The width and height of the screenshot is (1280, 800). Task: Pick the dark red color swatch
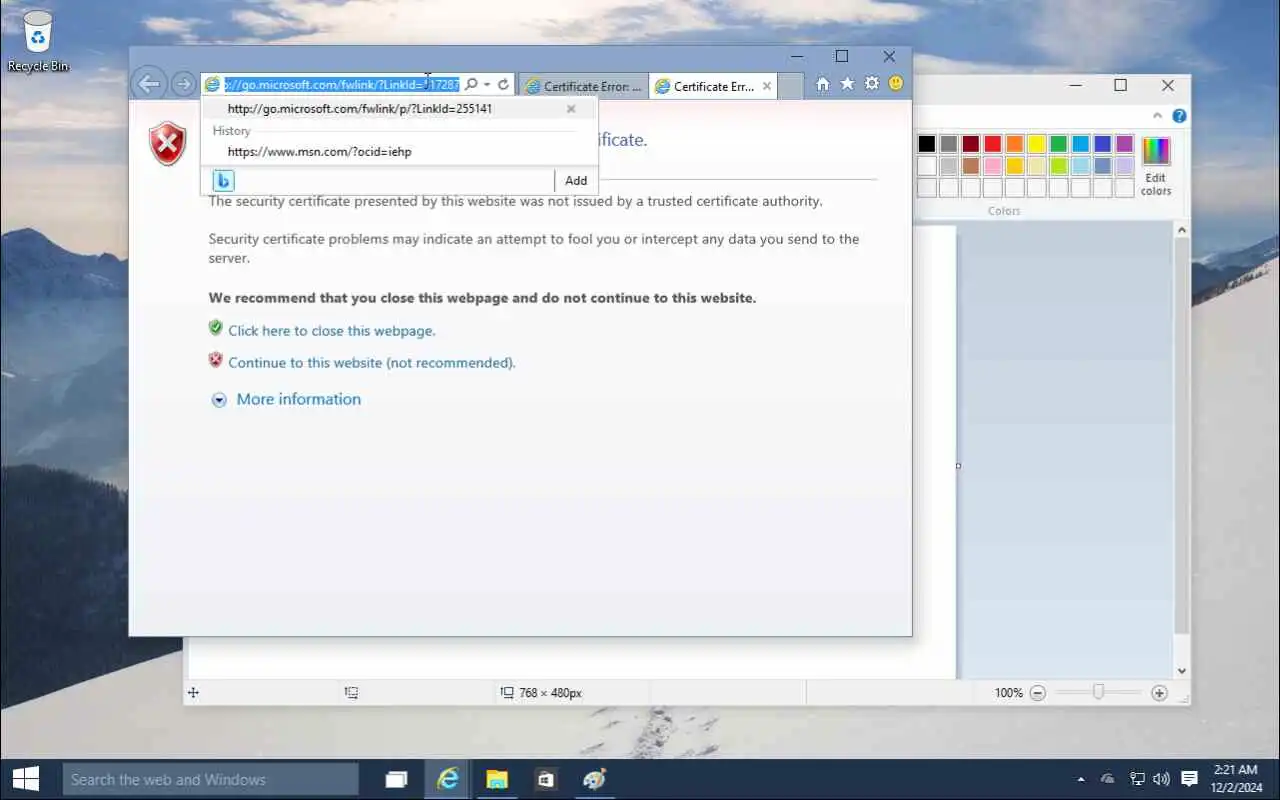click(x=971, y=144)
